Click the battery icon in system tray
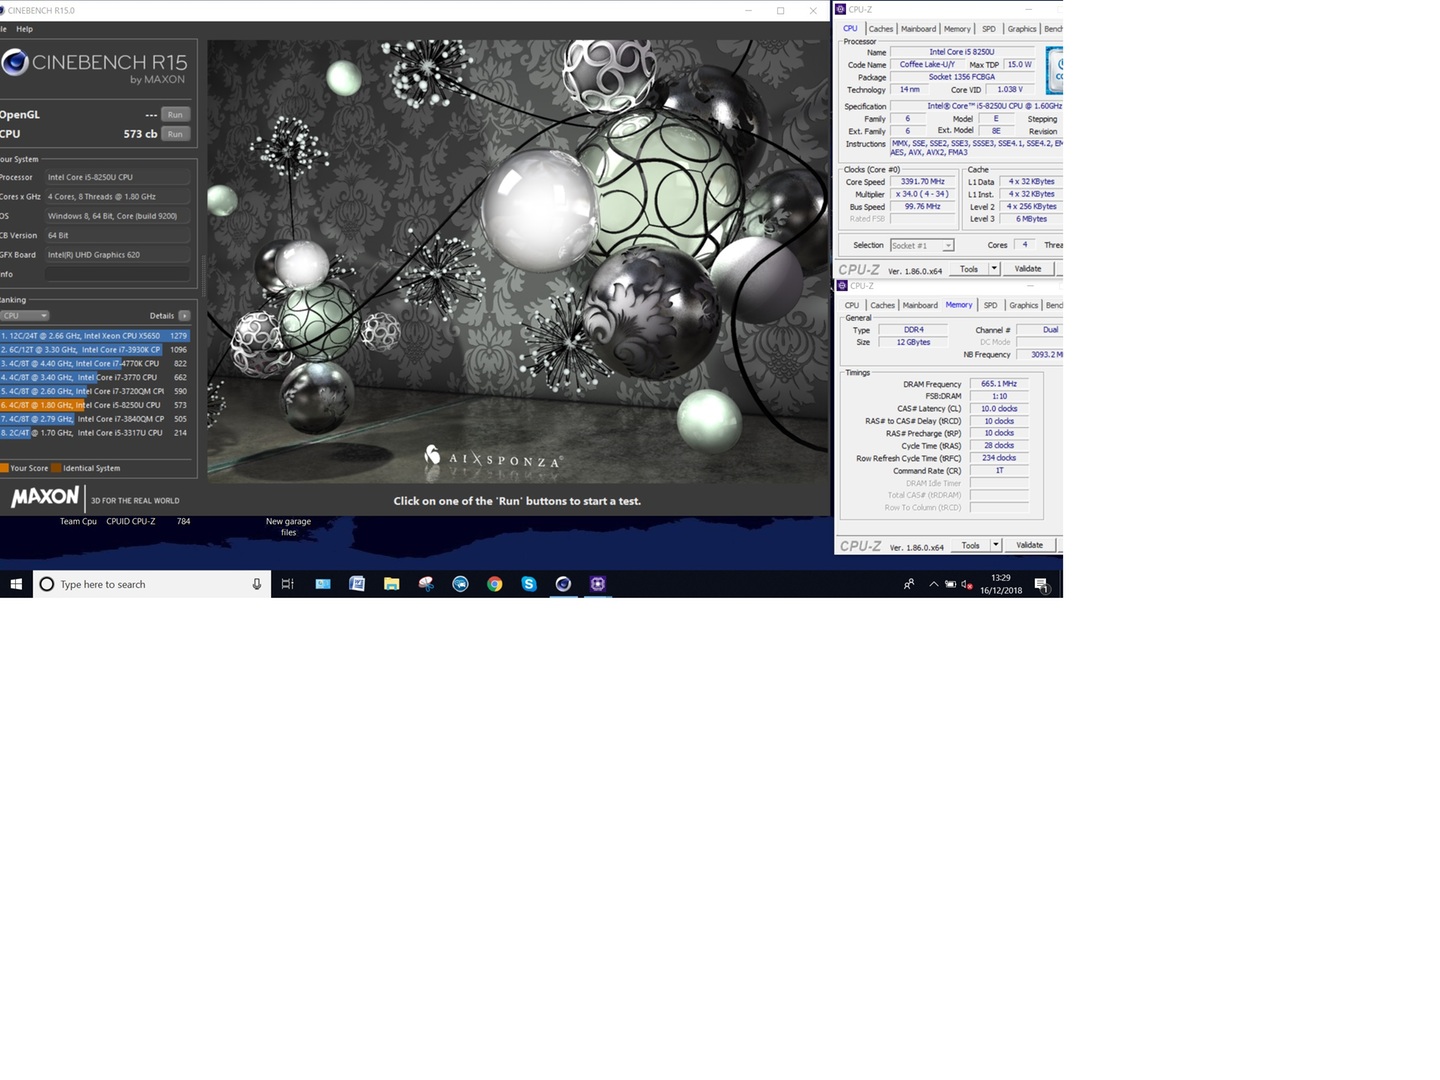 951,584
